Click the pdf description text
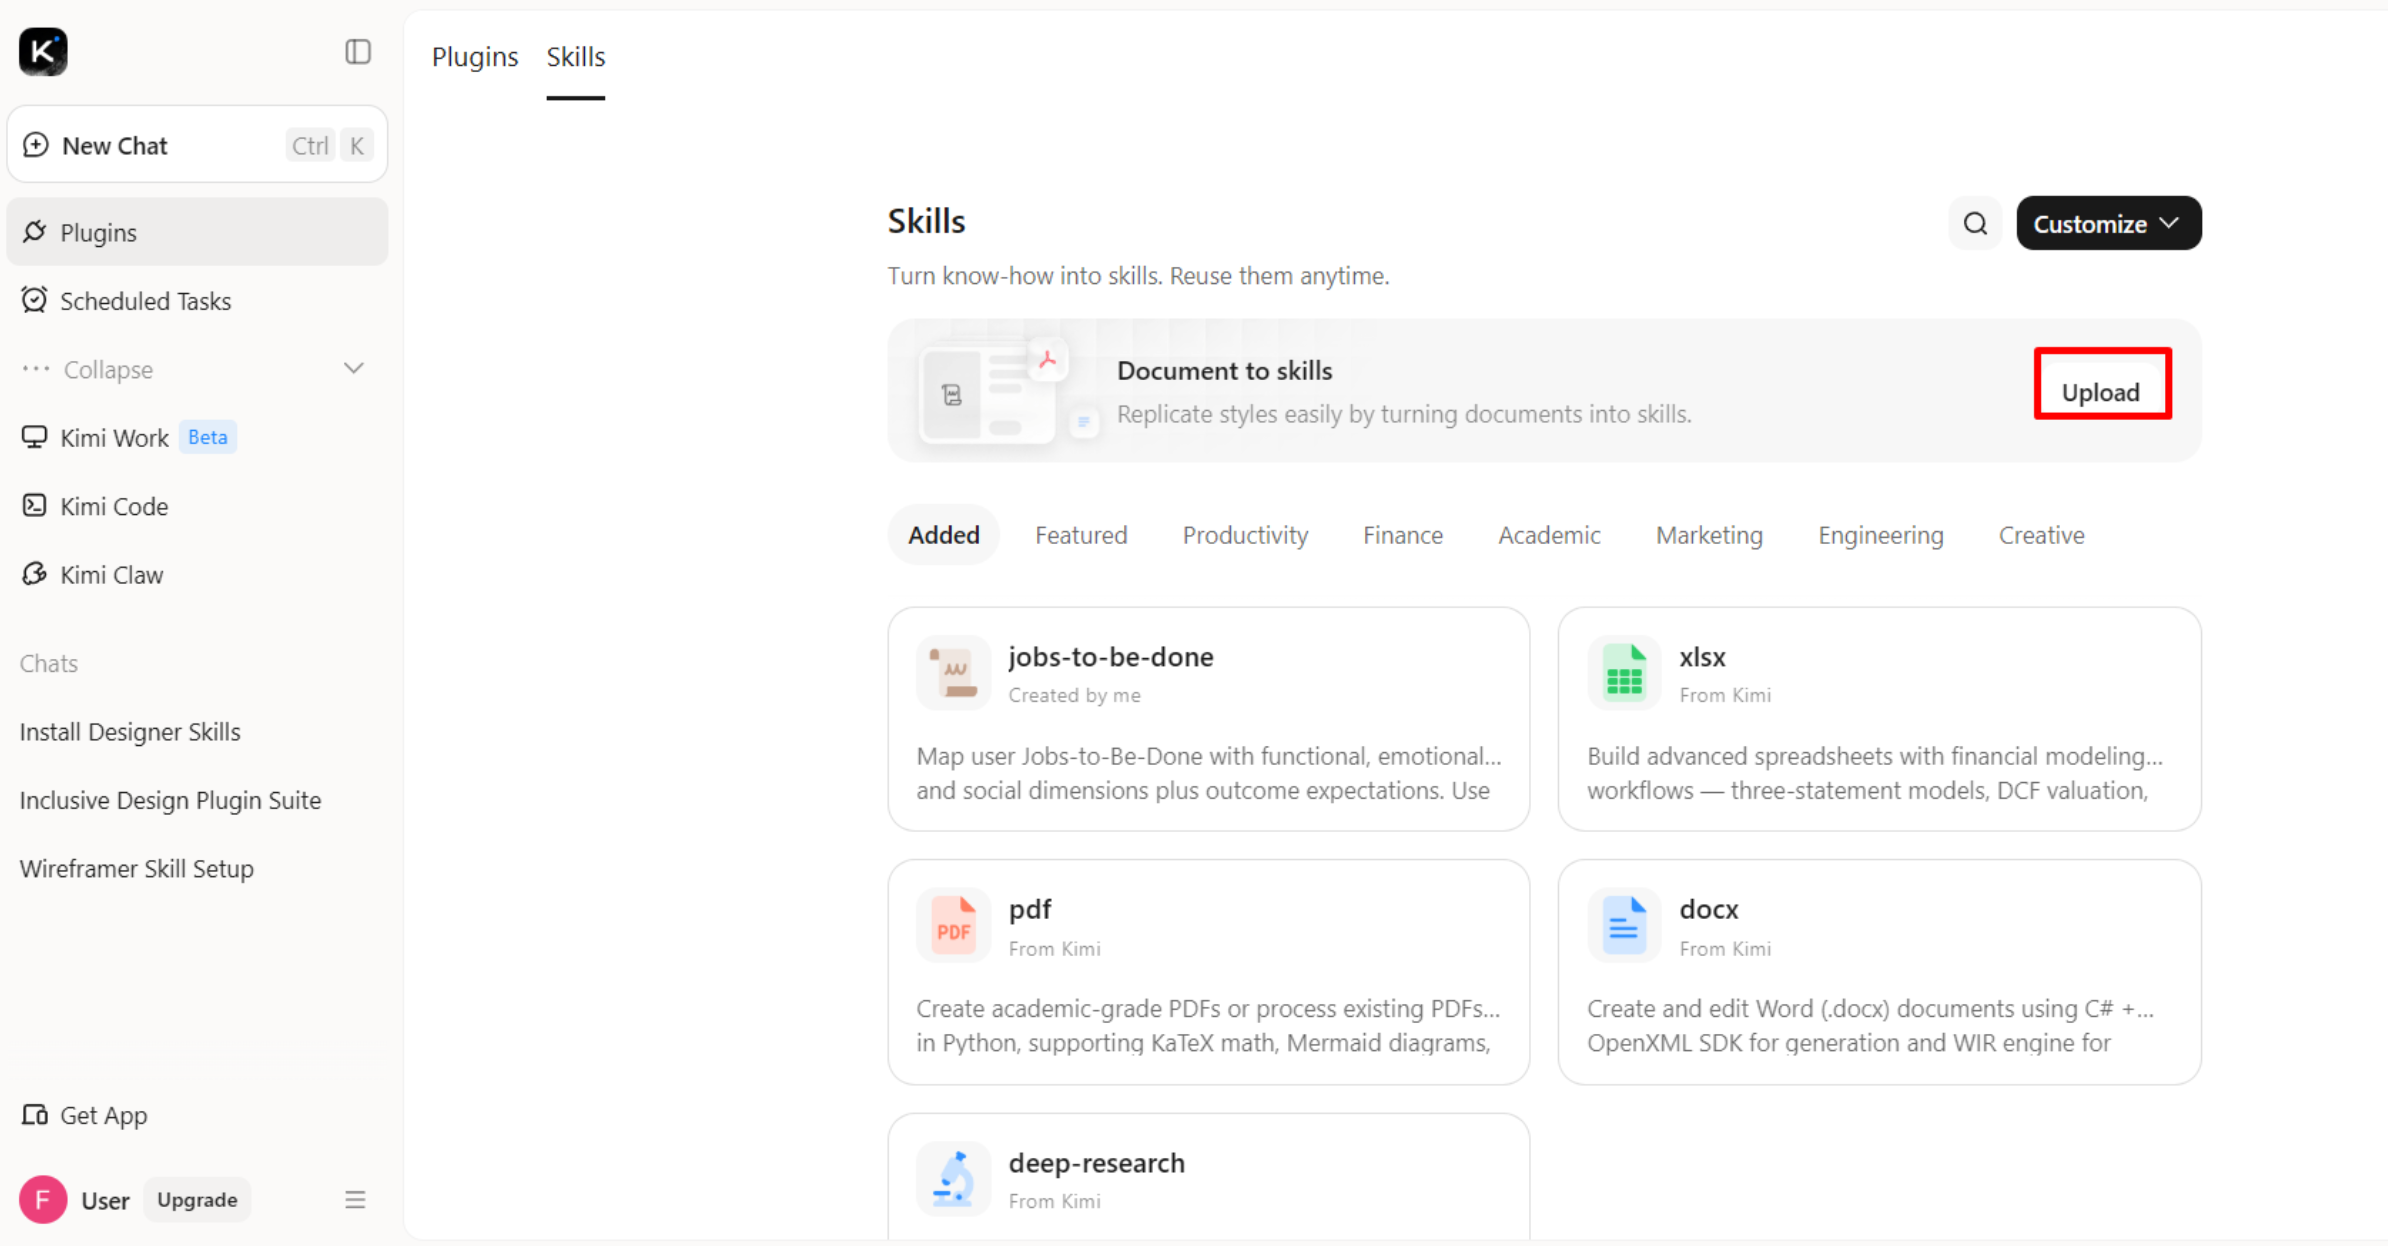Viewport: 2388px width, 1246px height. [1208, 1025]
